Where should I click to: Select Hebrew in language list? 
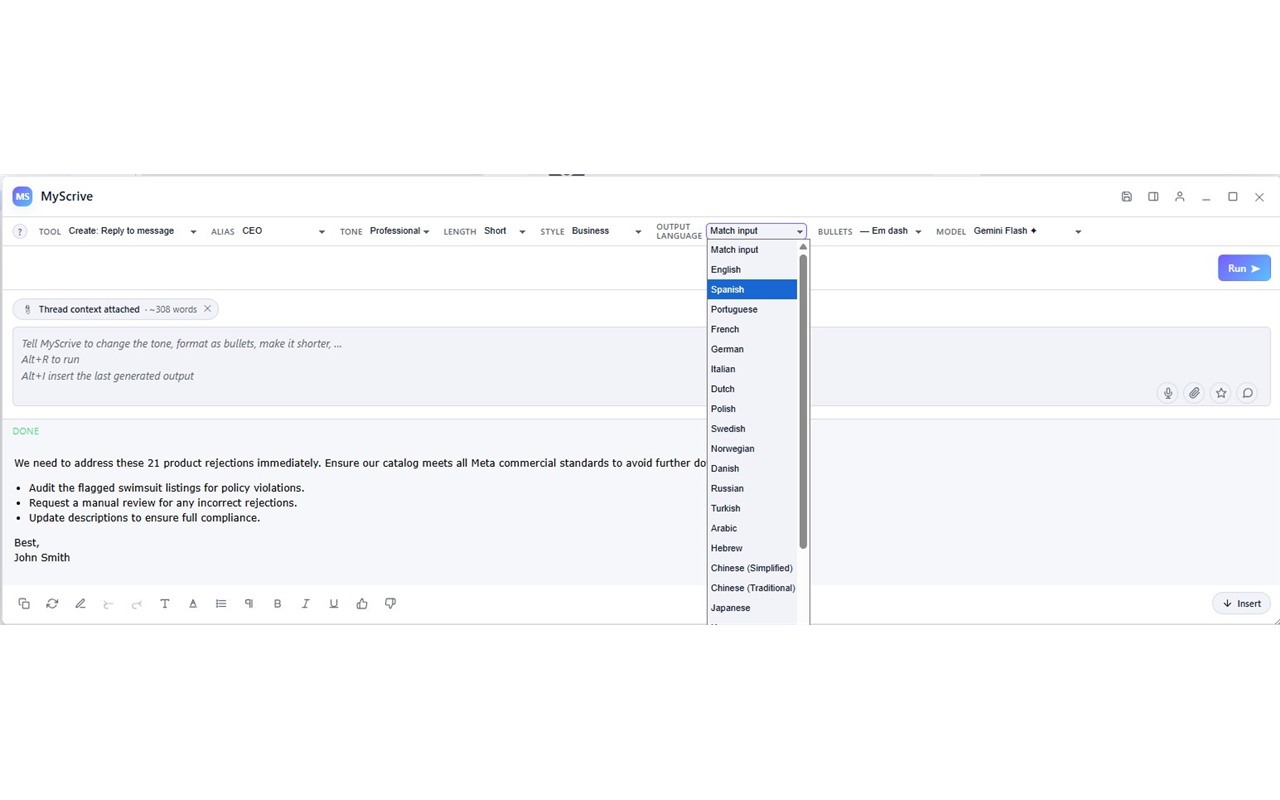(752, 548)
